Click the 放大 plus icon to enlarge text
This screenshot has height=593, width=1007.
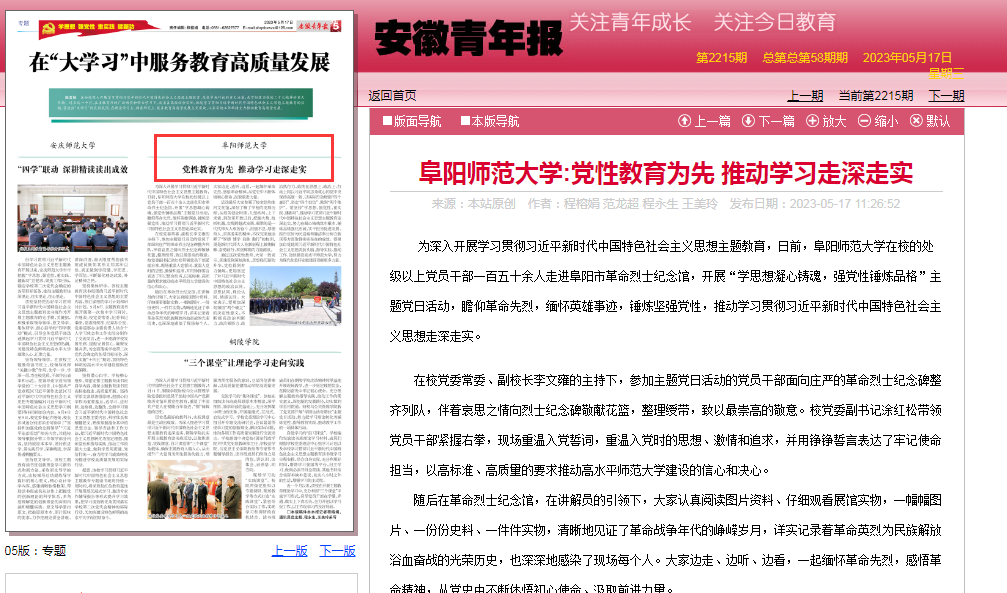click(x=812, y=121)
